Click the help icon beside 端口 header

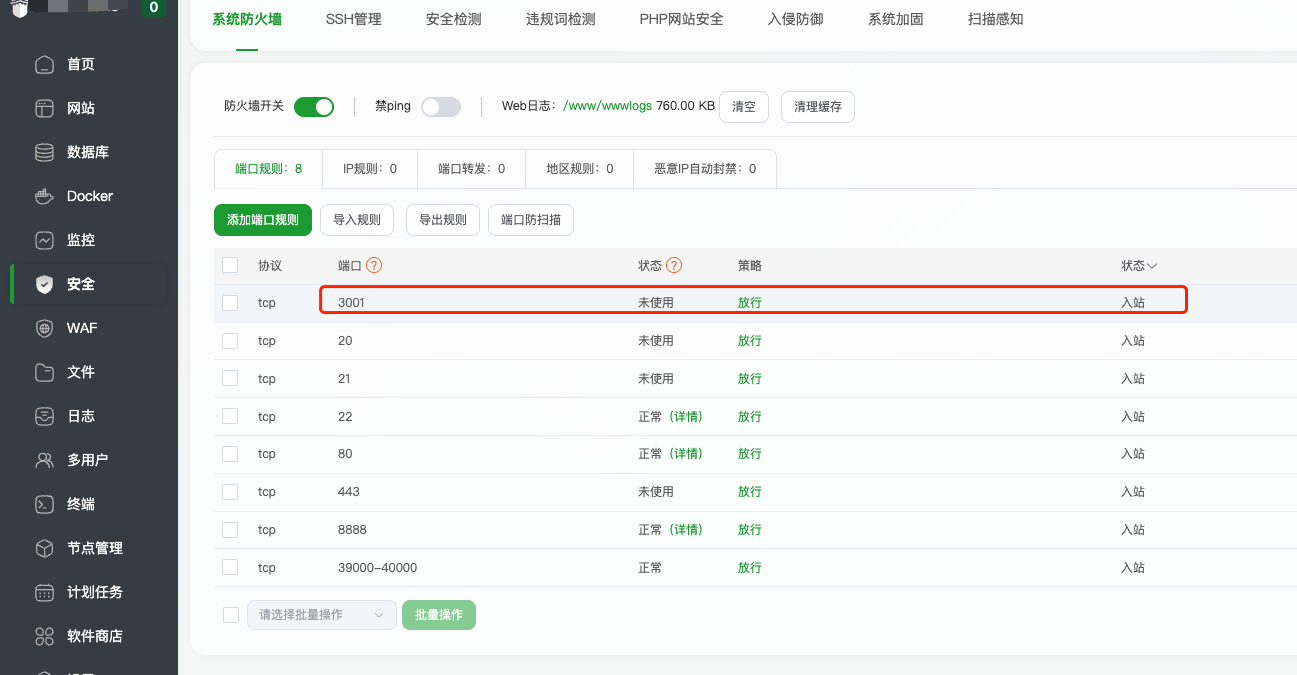374,265
